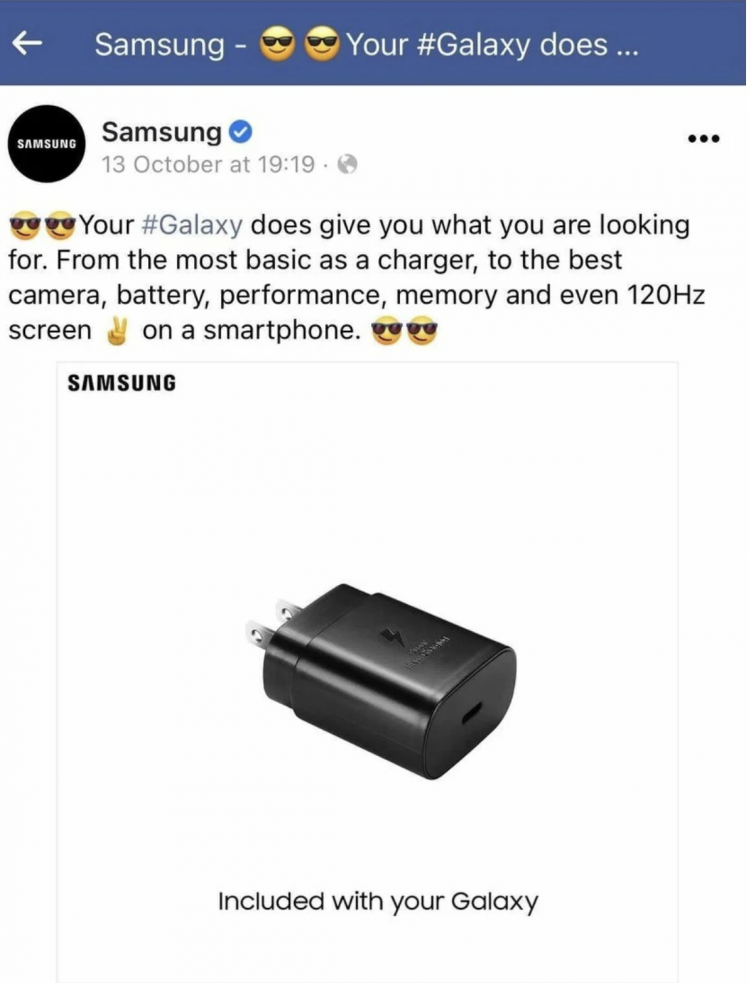This screenshot has height=983, width=750.
Task: Open the black charger product image
Action: tap(380, 682)
